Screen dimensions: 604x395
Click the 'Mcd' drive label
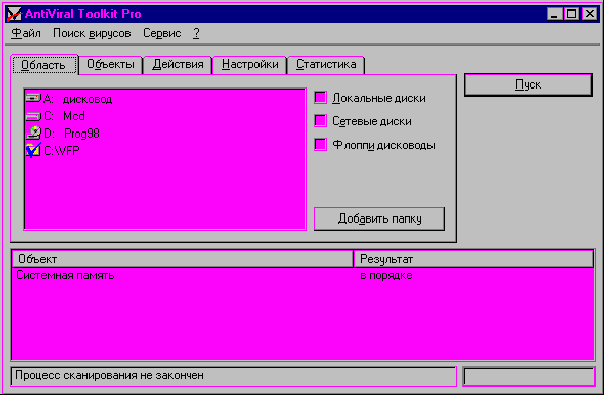point(74,116)
